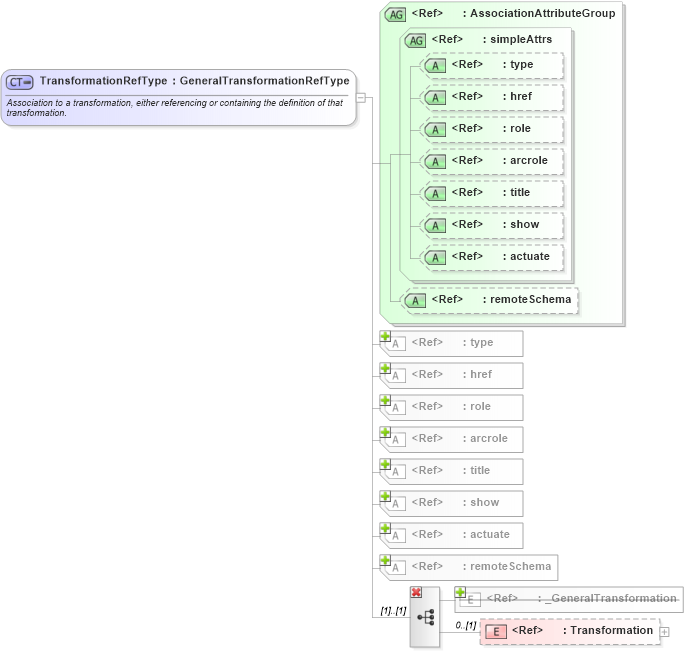Select the greyed ': show' label
This screenshot has width=688, height=651.
pyautogui.click(x=480, y=502)
